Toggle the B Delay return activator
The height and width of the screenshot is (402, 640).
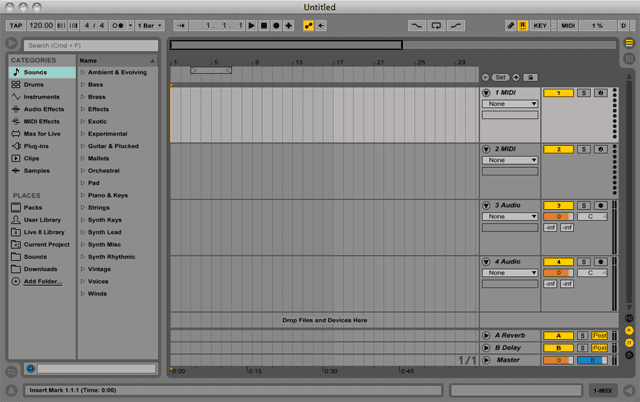coord(558,348)
